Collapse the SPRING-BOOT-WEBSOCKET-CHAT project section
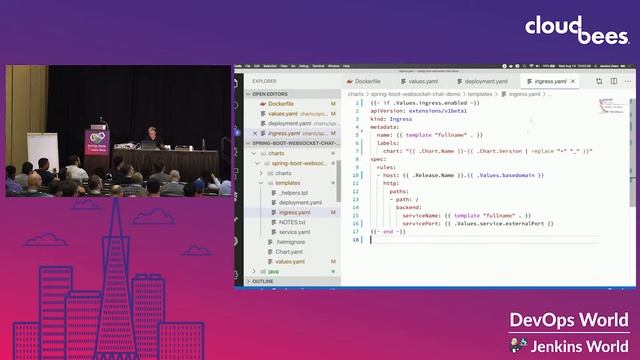 click(x=293, y=143)
